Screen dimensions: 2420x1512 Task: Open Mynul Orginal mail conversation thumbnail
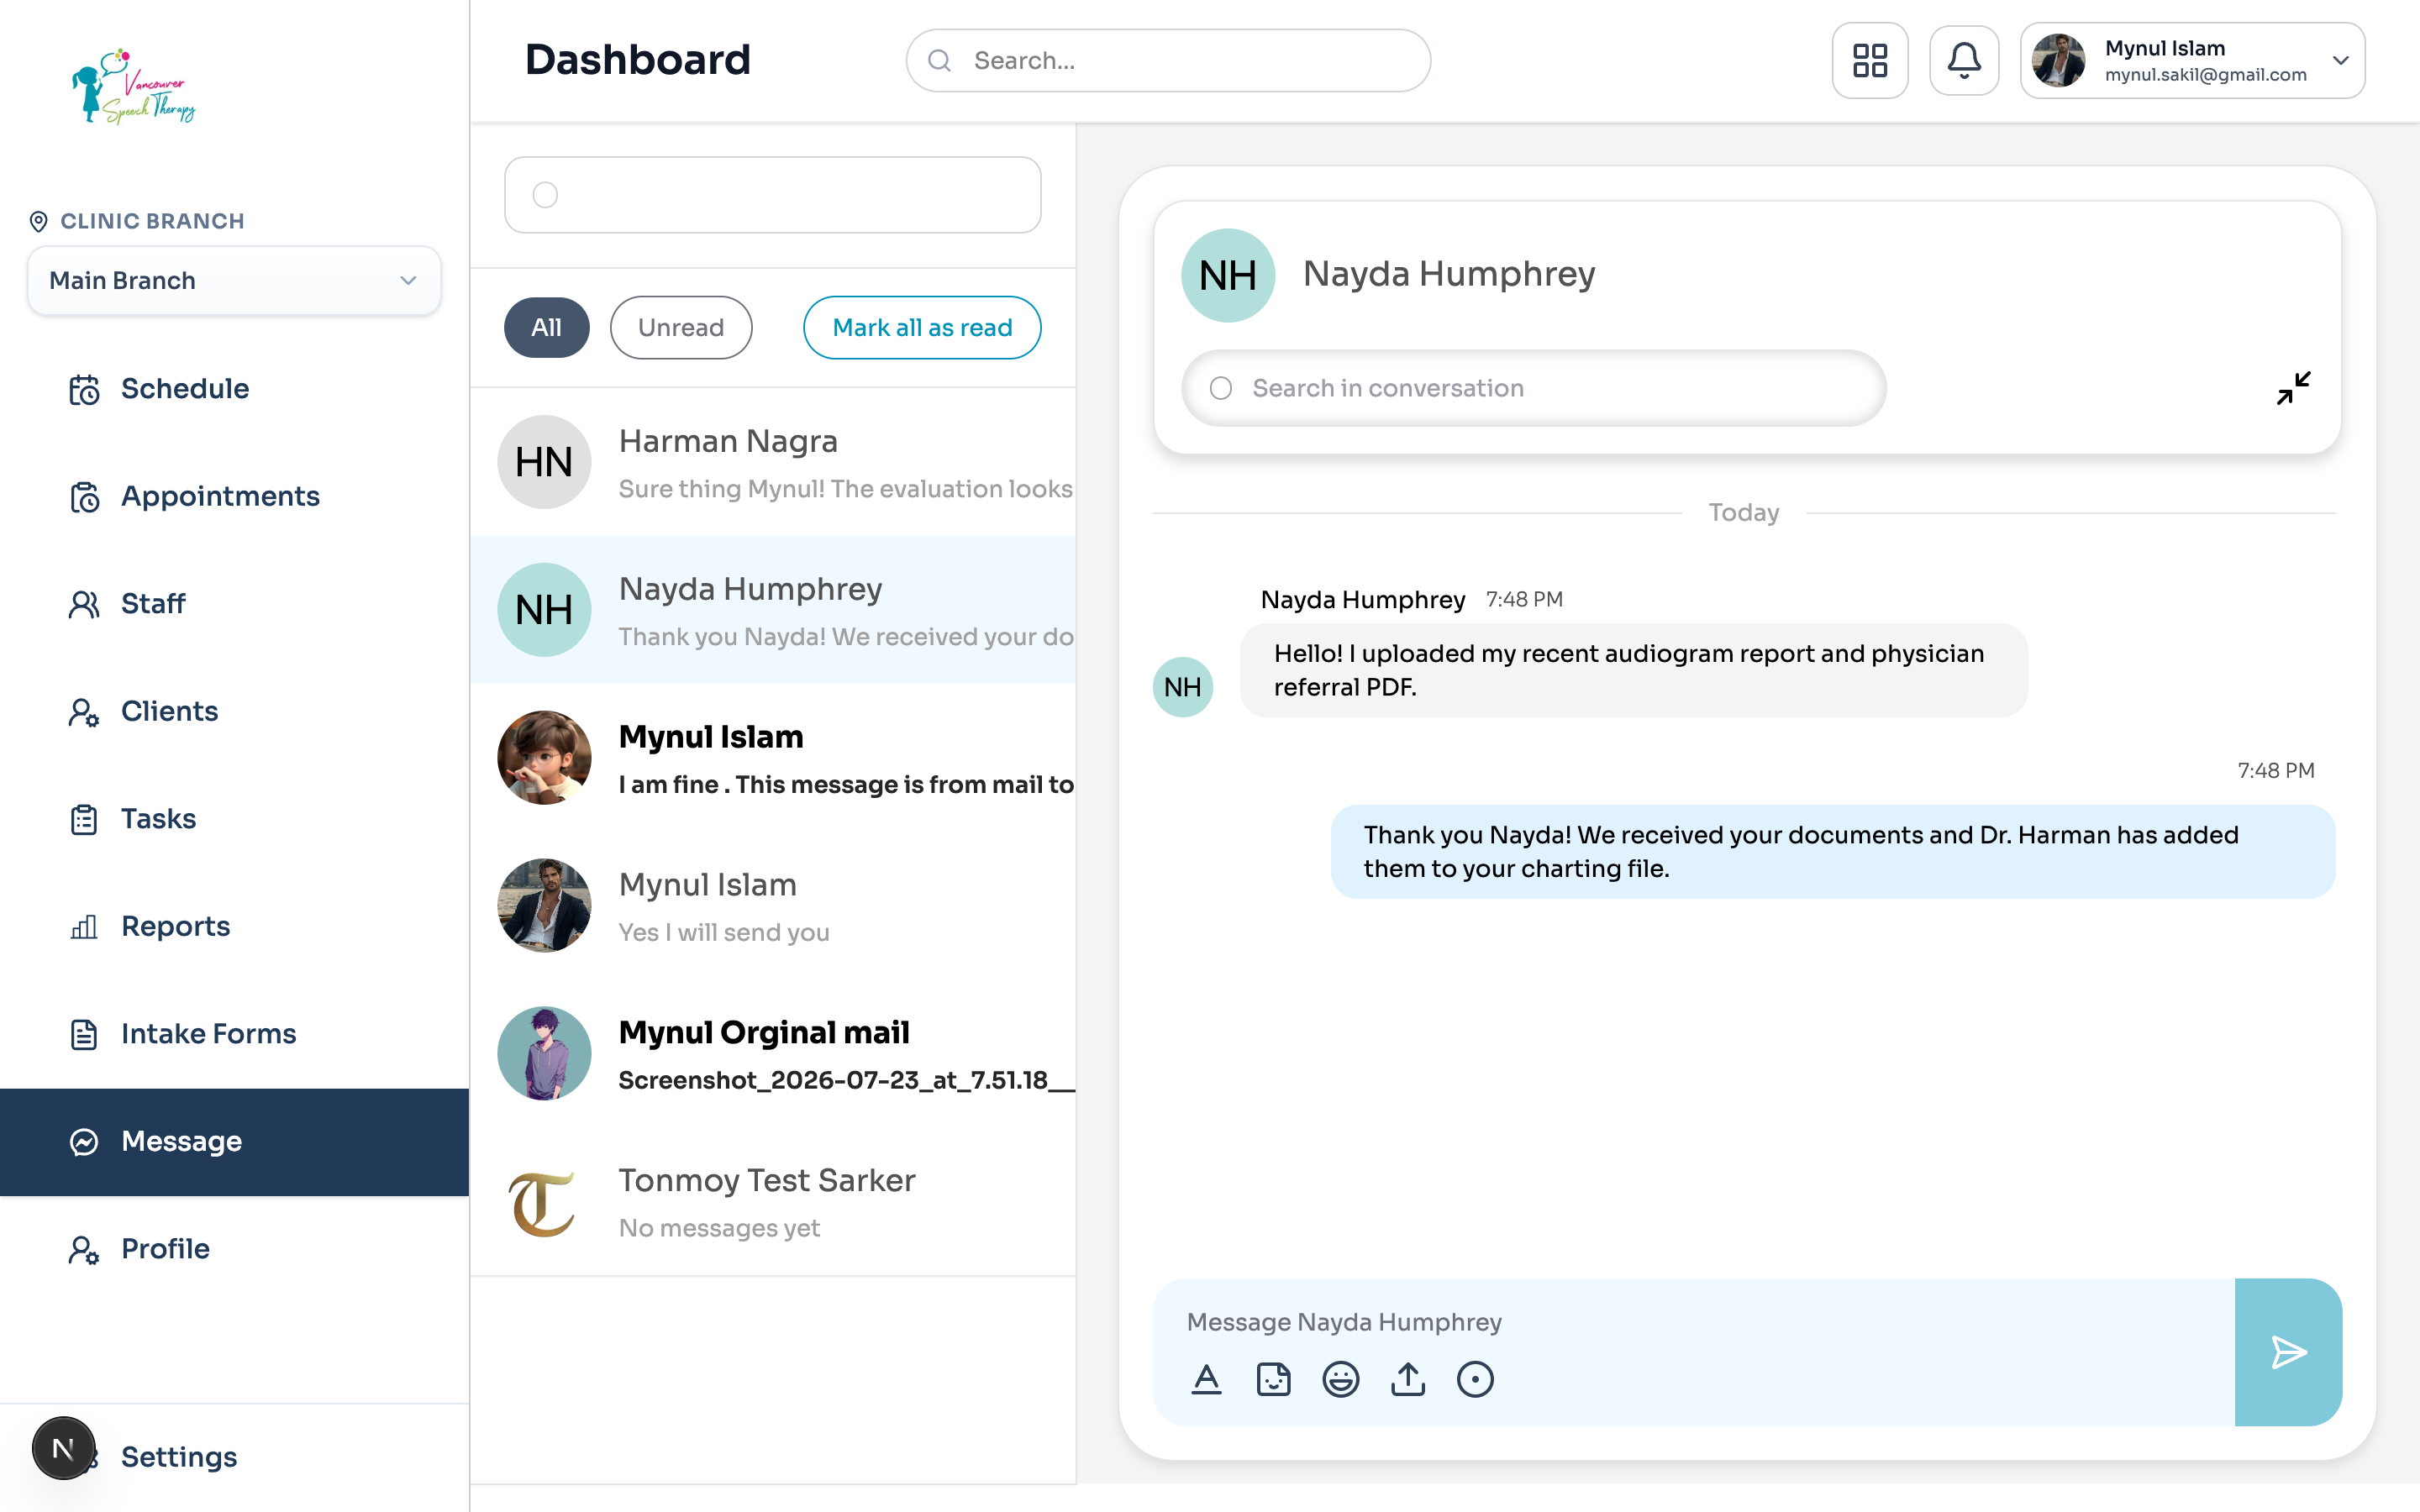click(x=544, y=1053)
